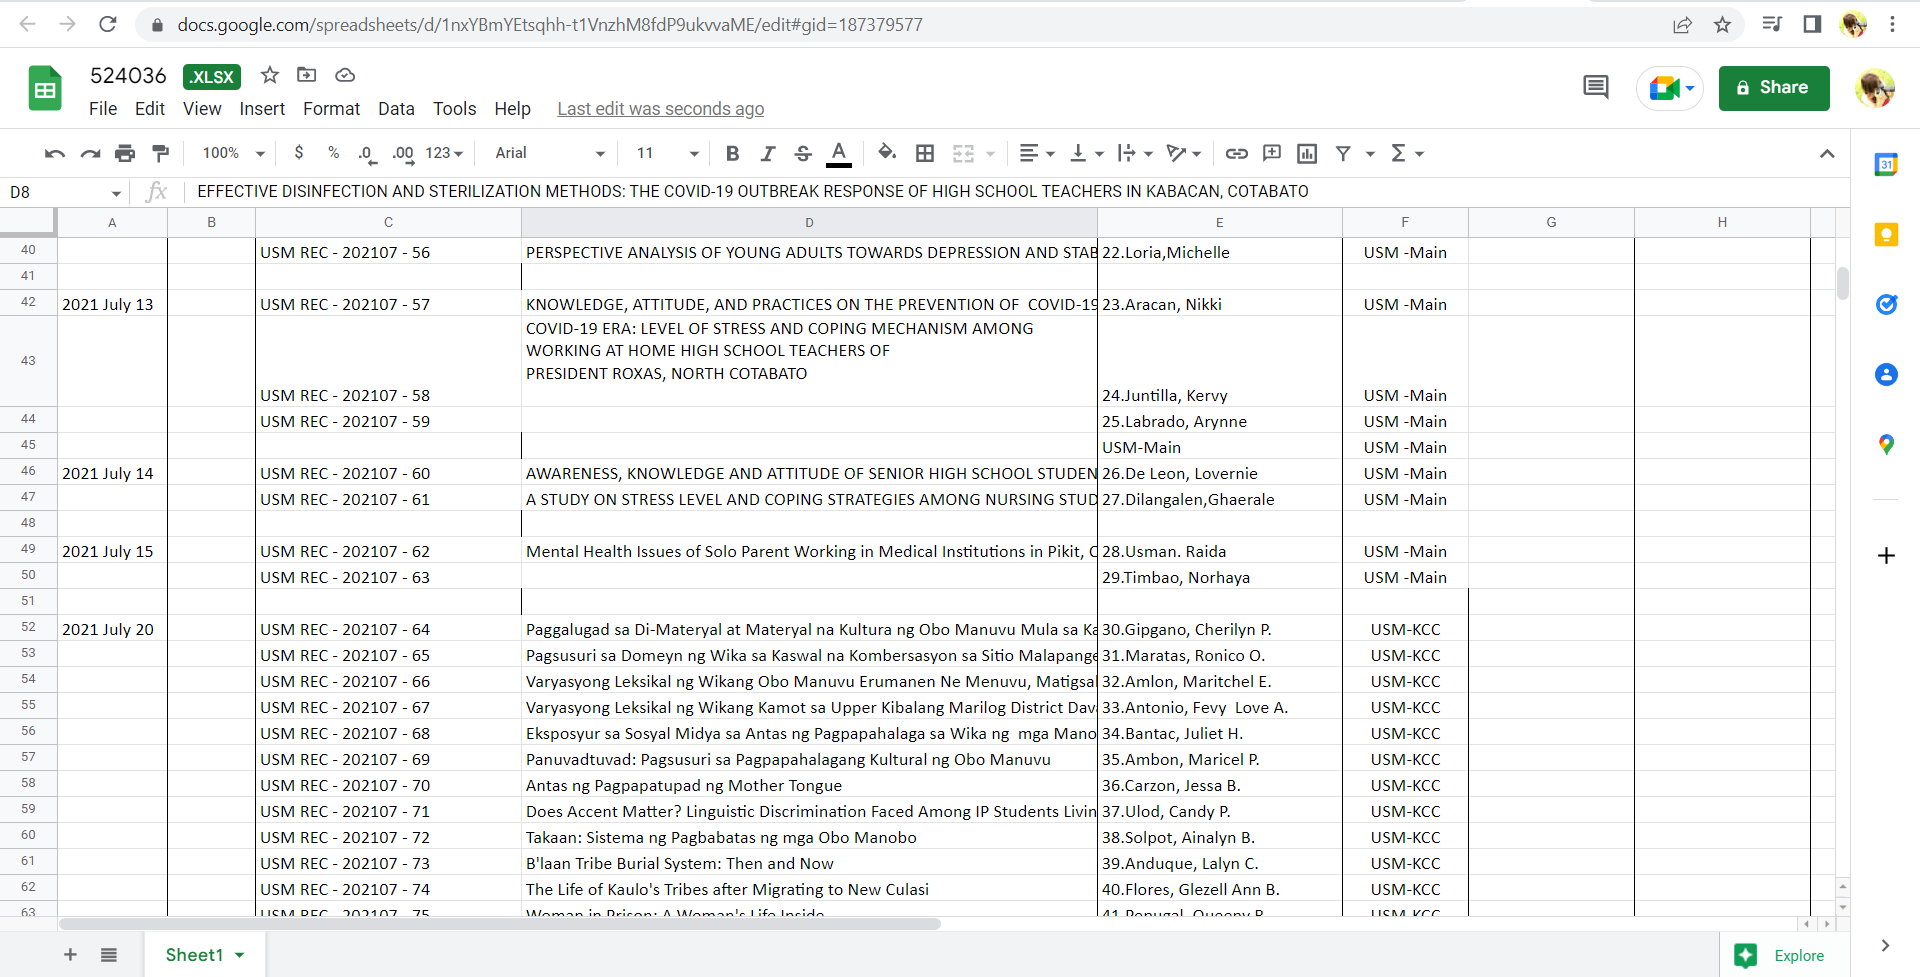This screenshot has width=1920, height=977.
Task: Open filter views dropdown arrow
Action: [1370, 153]
